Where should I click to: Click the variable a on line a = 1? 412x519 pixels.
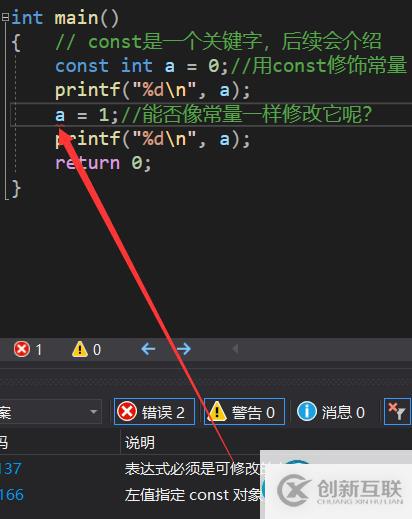click(x=60, y=115)
